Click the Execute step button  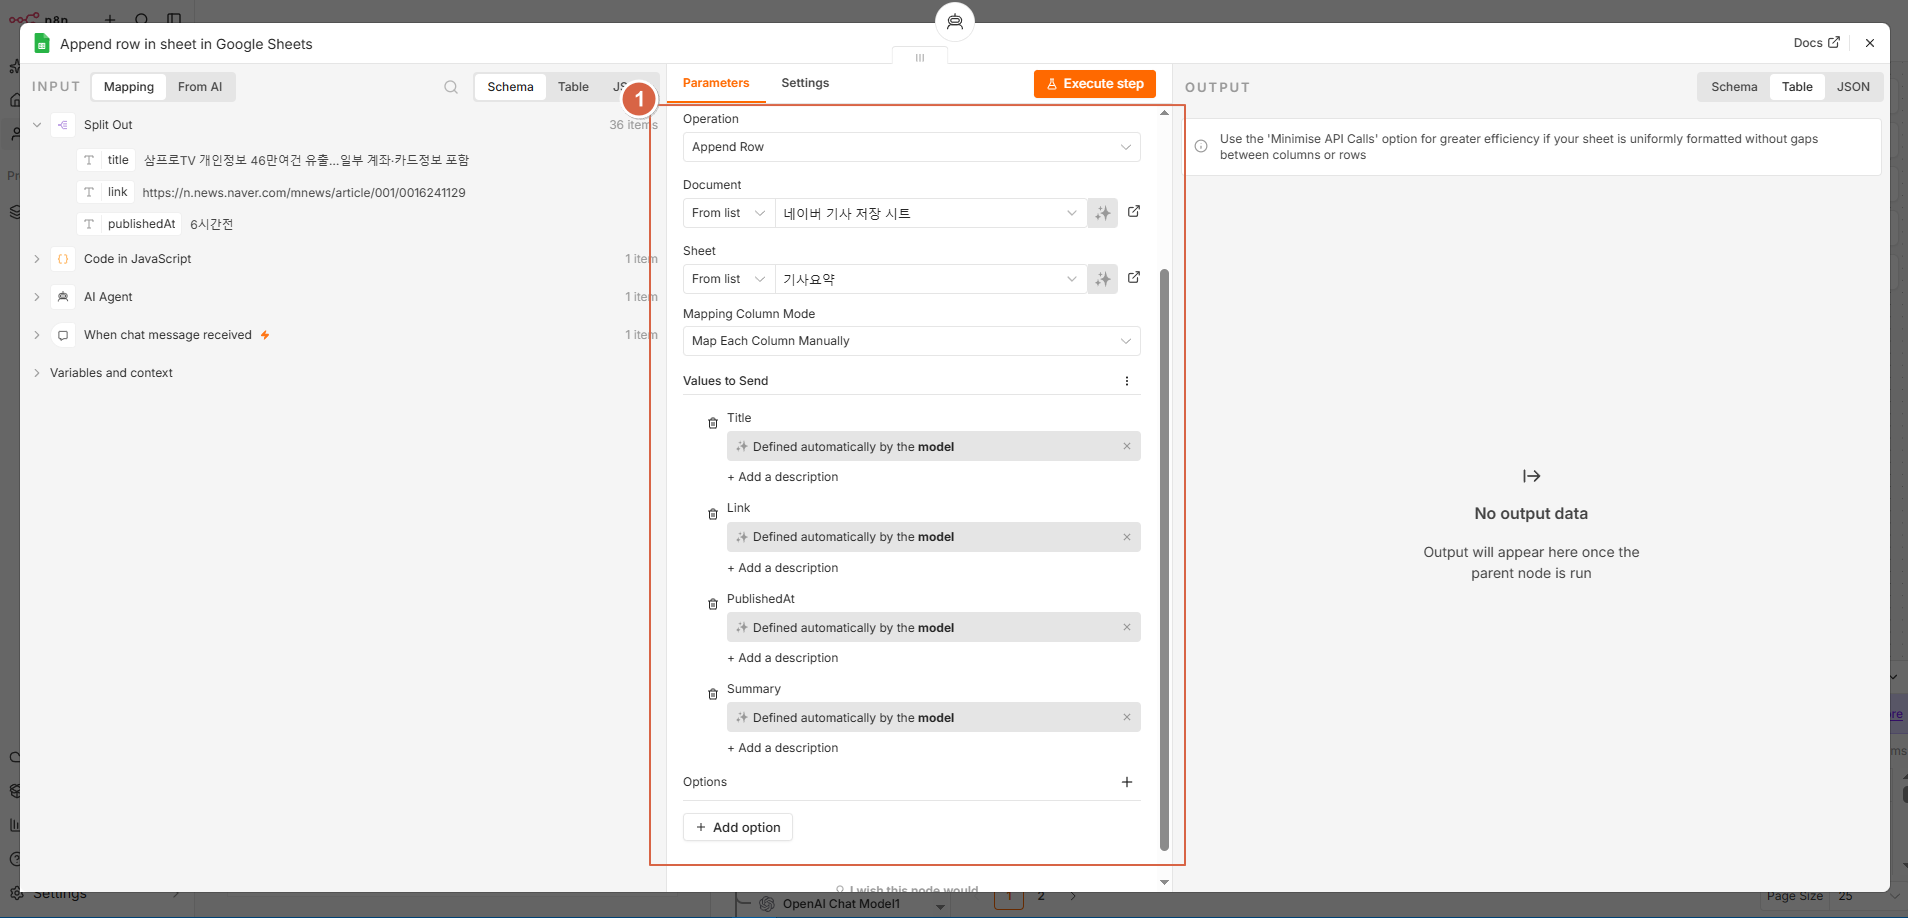coord(1095,84)
